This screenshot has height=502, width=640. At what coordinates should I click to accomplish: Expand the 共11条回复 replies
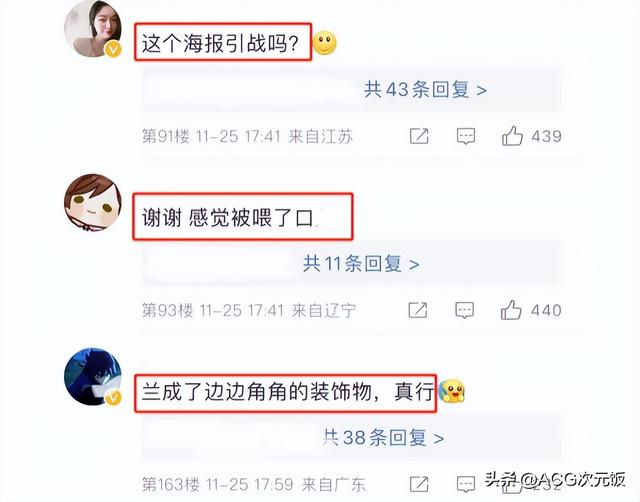[x=361, y=263]
